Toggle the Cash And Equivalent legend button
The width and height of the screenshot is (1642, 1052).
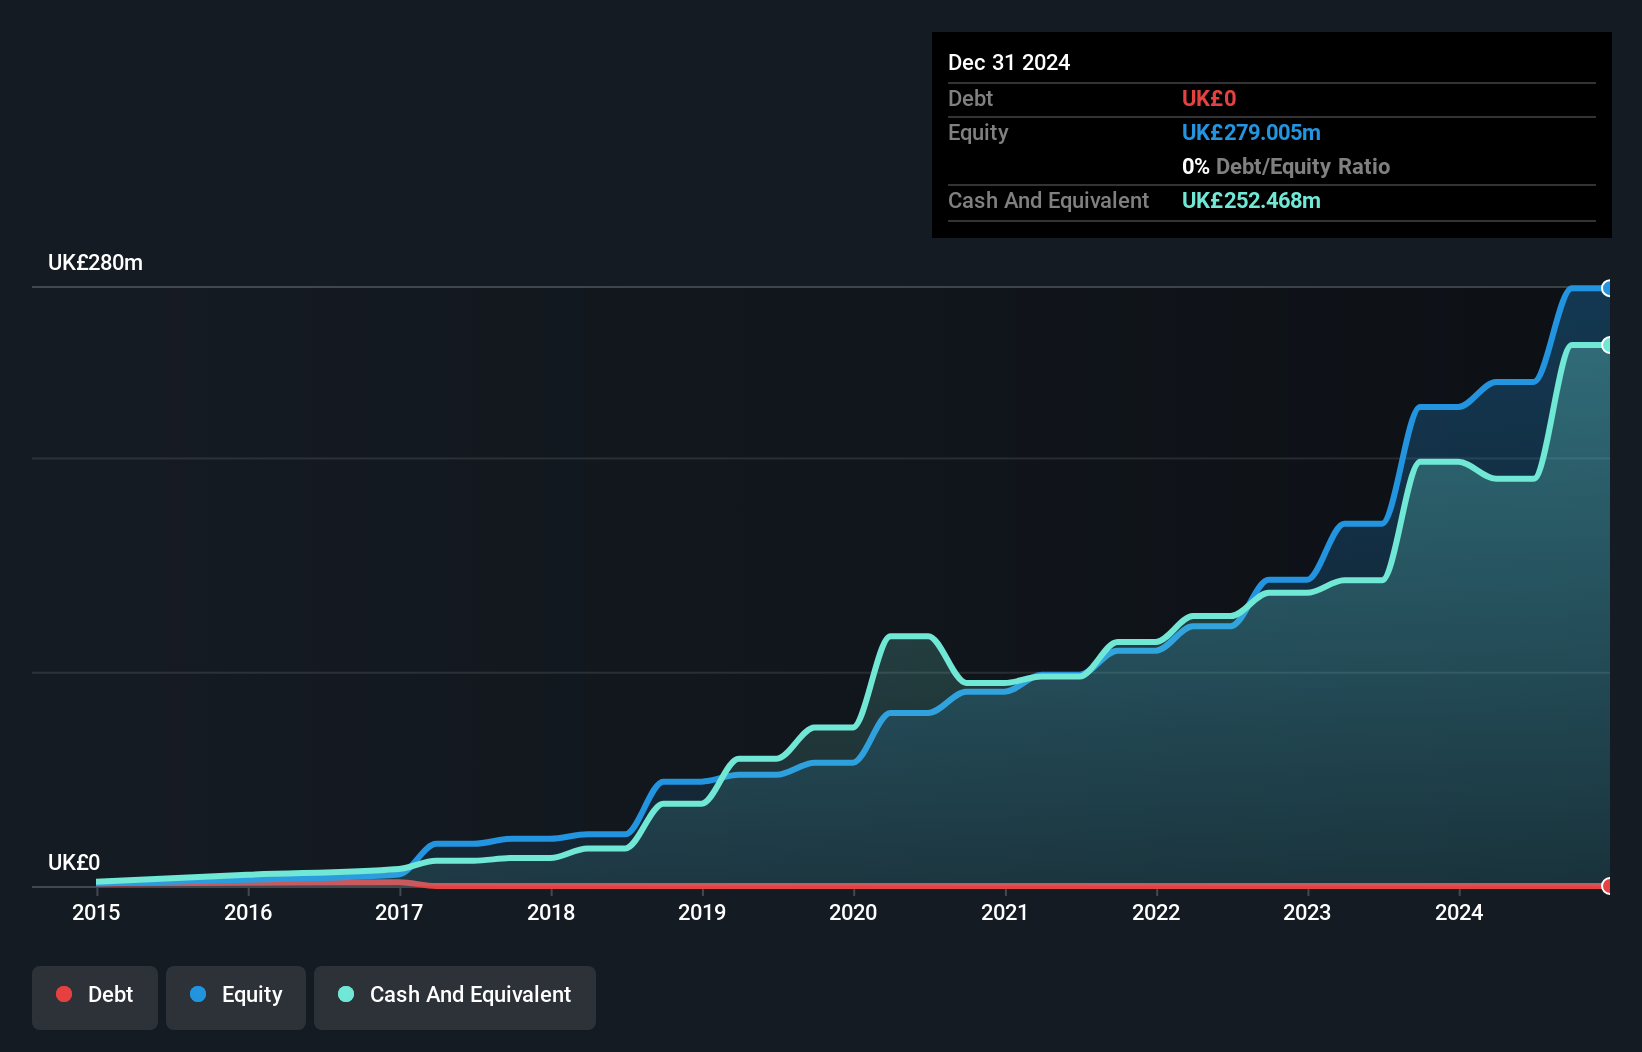455,997
